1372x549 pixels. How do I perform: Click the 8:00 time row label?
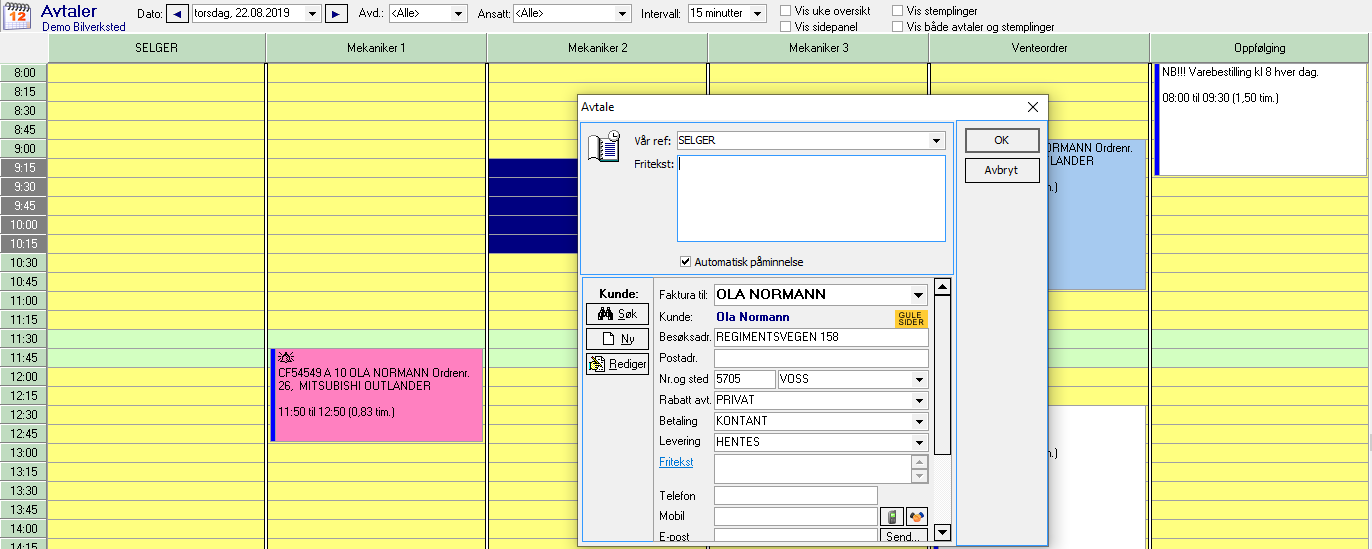pos(24,73)
